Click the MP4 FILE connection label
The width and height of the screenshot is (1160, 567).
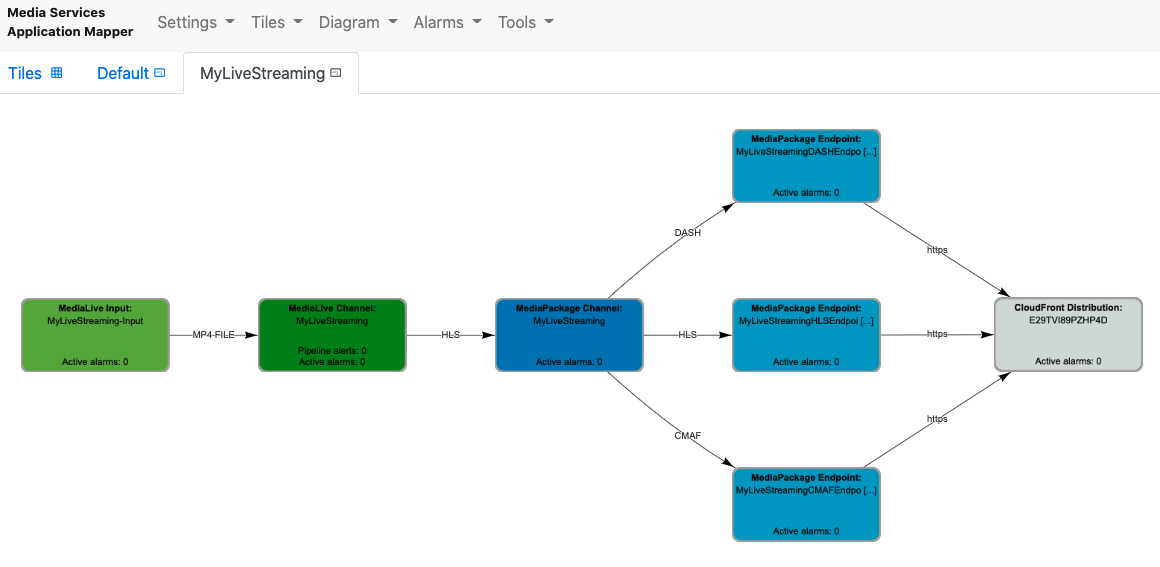pyautogui.click(x=214, y=335)
